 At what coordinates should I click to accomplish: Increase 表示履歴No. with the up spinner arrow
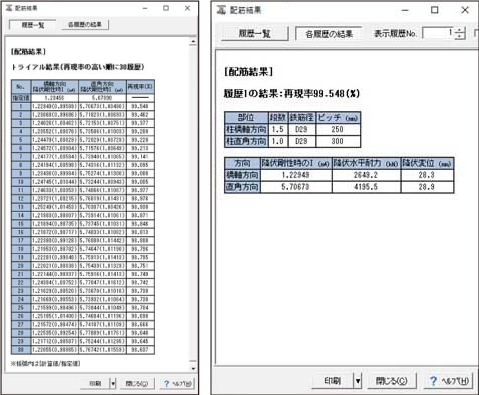point(460,30)
